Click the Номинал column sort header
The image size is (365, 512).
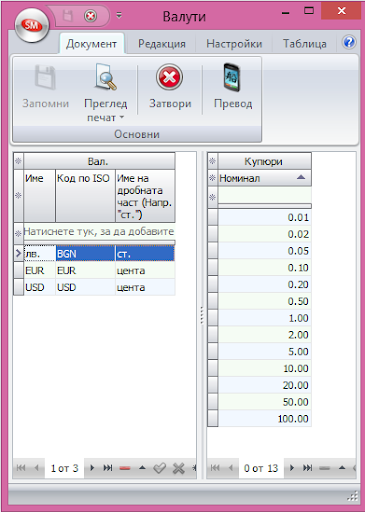click(x=264, y=178)
